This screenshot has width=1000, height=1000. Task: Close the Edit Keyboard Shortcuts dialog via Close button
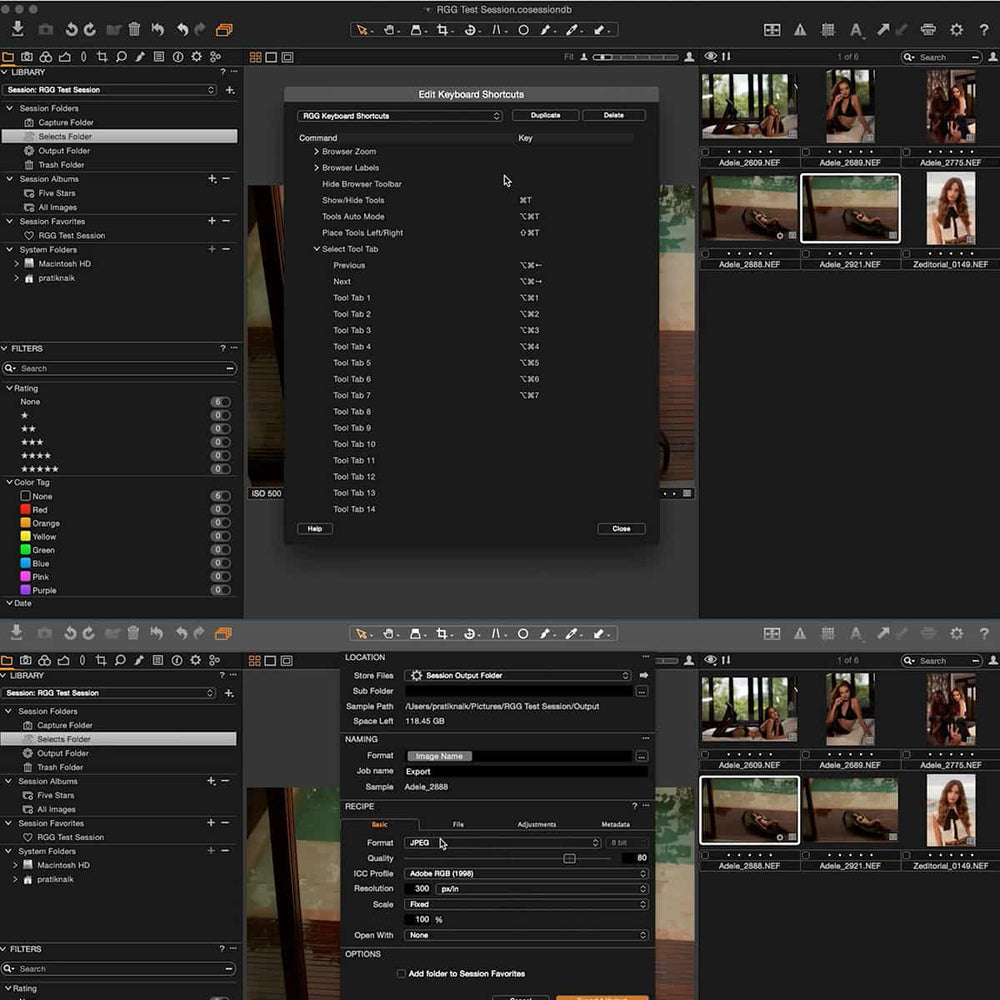(x=621, y=528)
